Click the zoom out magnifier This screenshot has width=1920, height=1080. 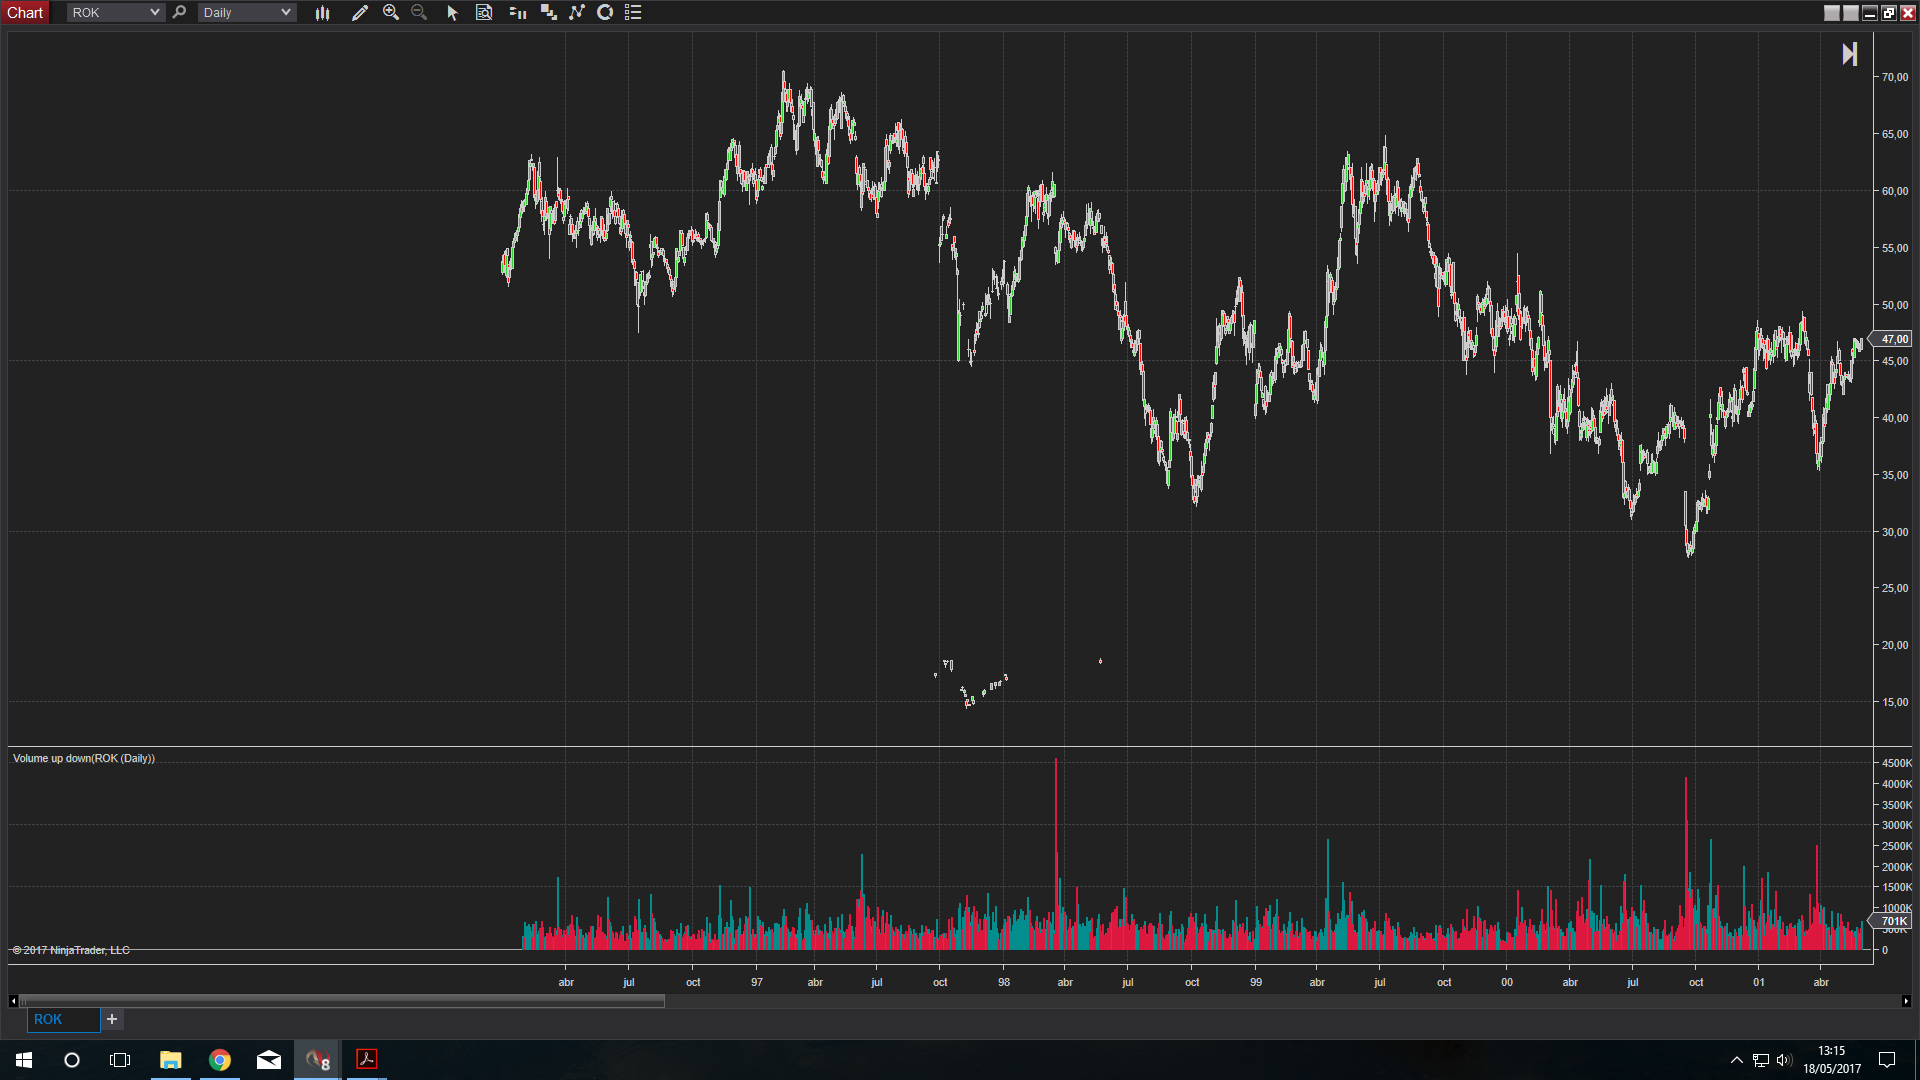419,13
